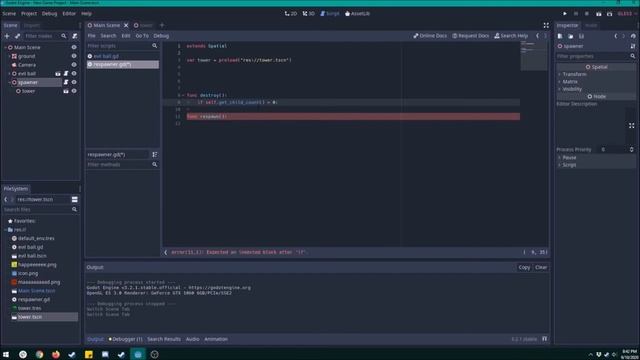This screenshot has width=640, height=360.
Task: Stop the running scene
Action: click(x=587, y=13)
